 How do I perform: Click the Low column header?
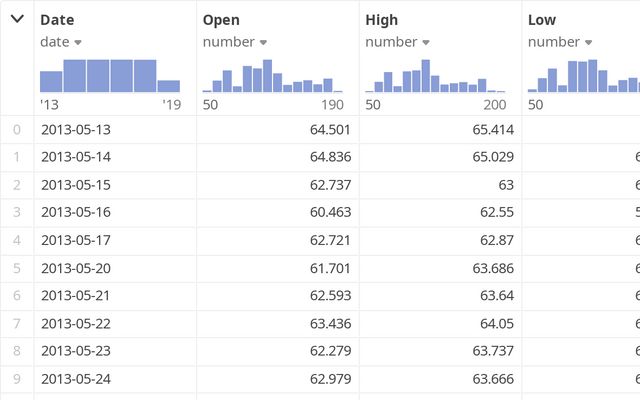coord(542,20)
